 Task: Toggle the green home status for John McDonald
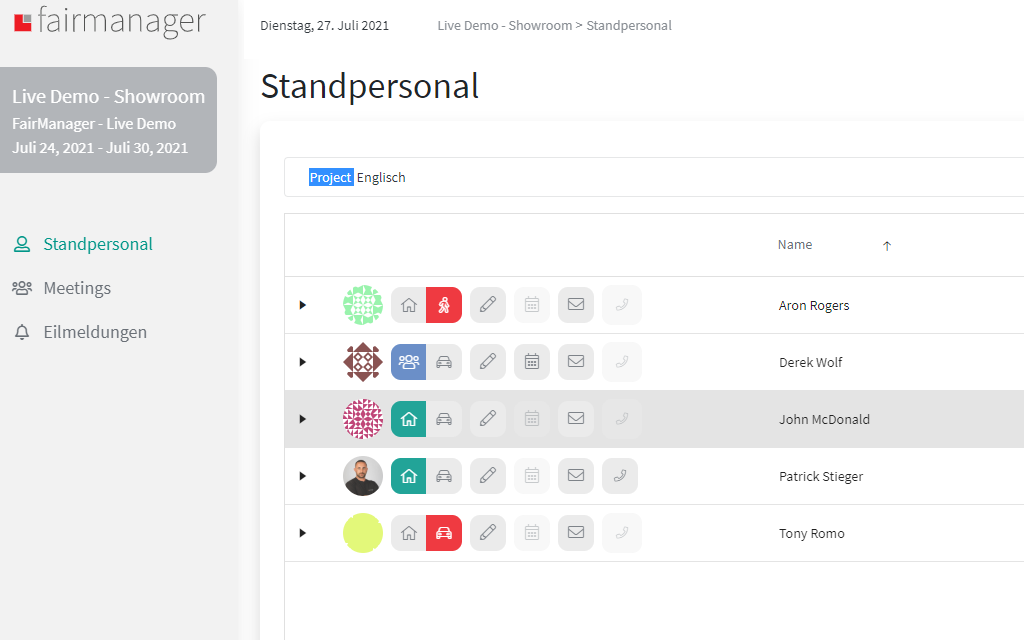[408, 419]
